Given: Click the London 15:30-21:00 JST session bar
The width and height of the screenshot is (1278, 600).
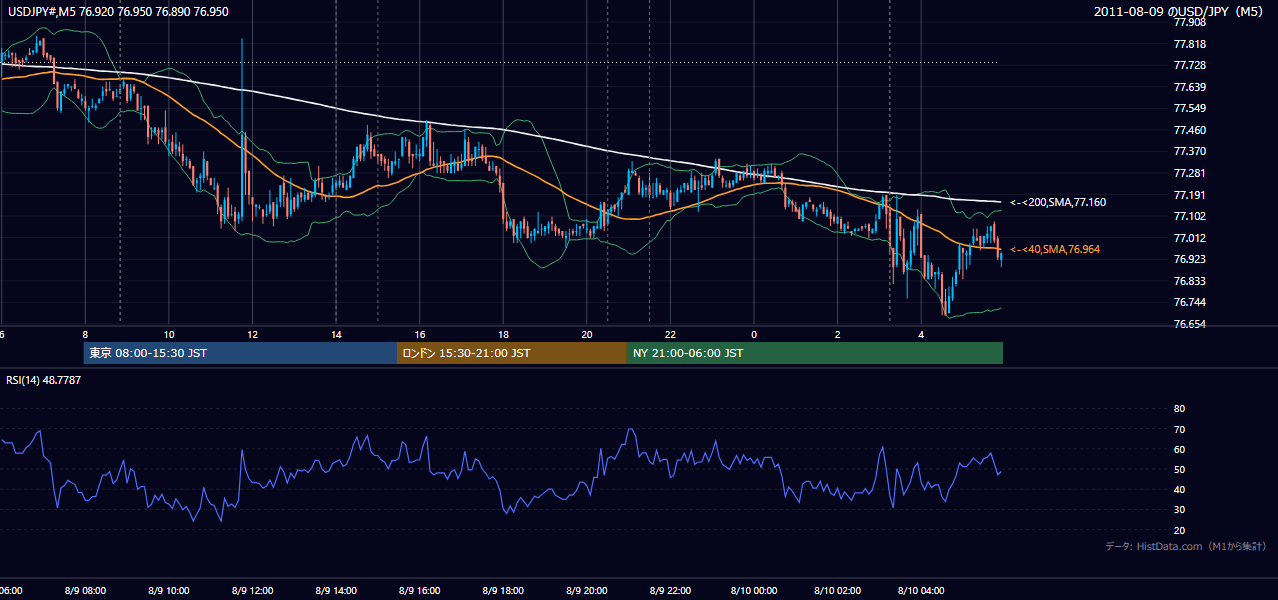Looking at the screenshot, I should (x=512, y=353).
